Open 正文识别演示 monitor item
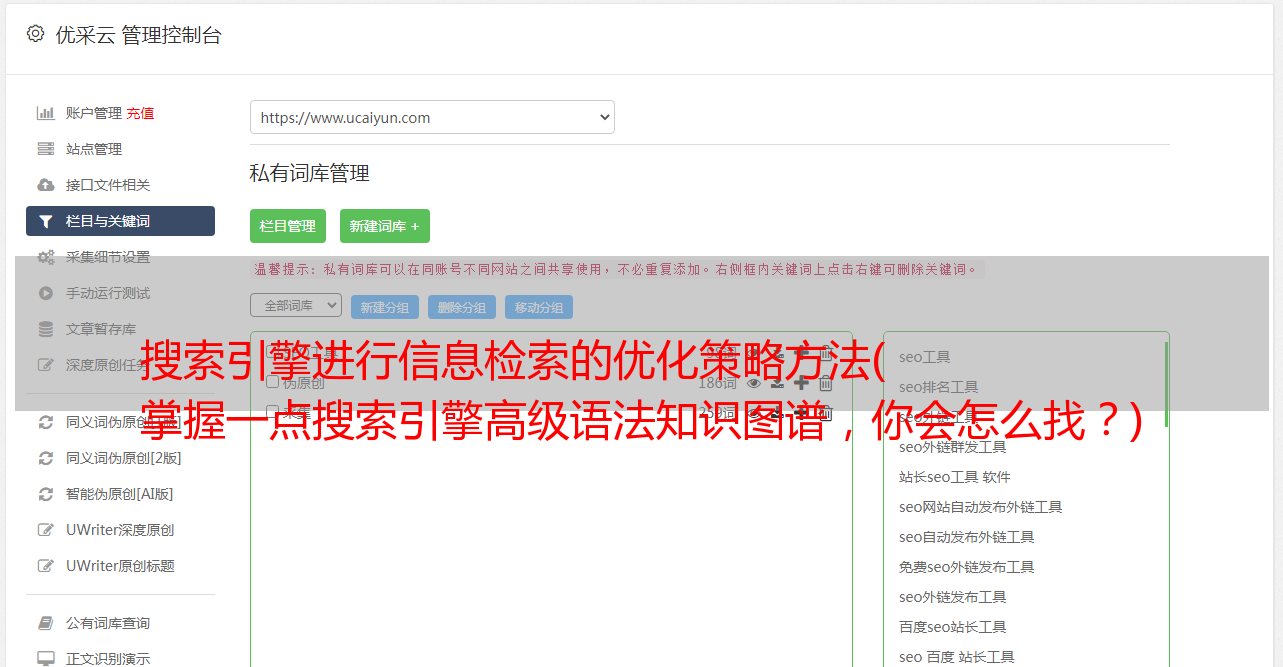Image resolution: width=1283 pixels, height=667 pixels. coord(108,659)
